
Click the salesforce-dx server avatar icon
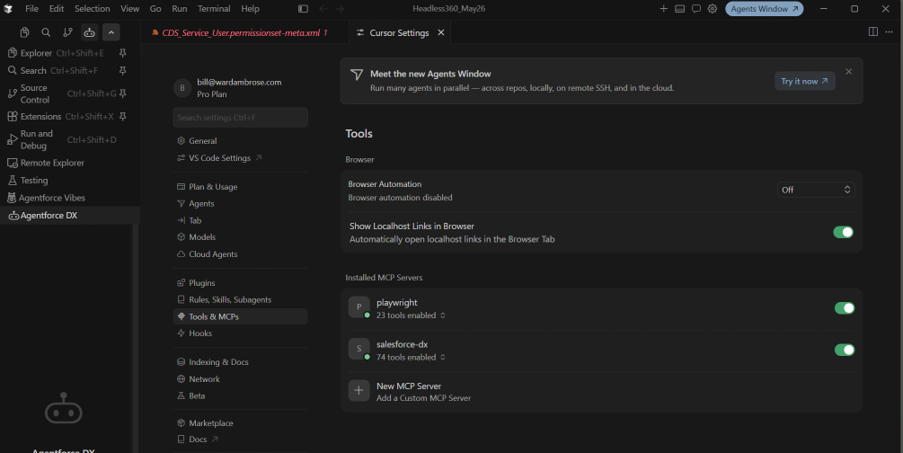point(359,349)
